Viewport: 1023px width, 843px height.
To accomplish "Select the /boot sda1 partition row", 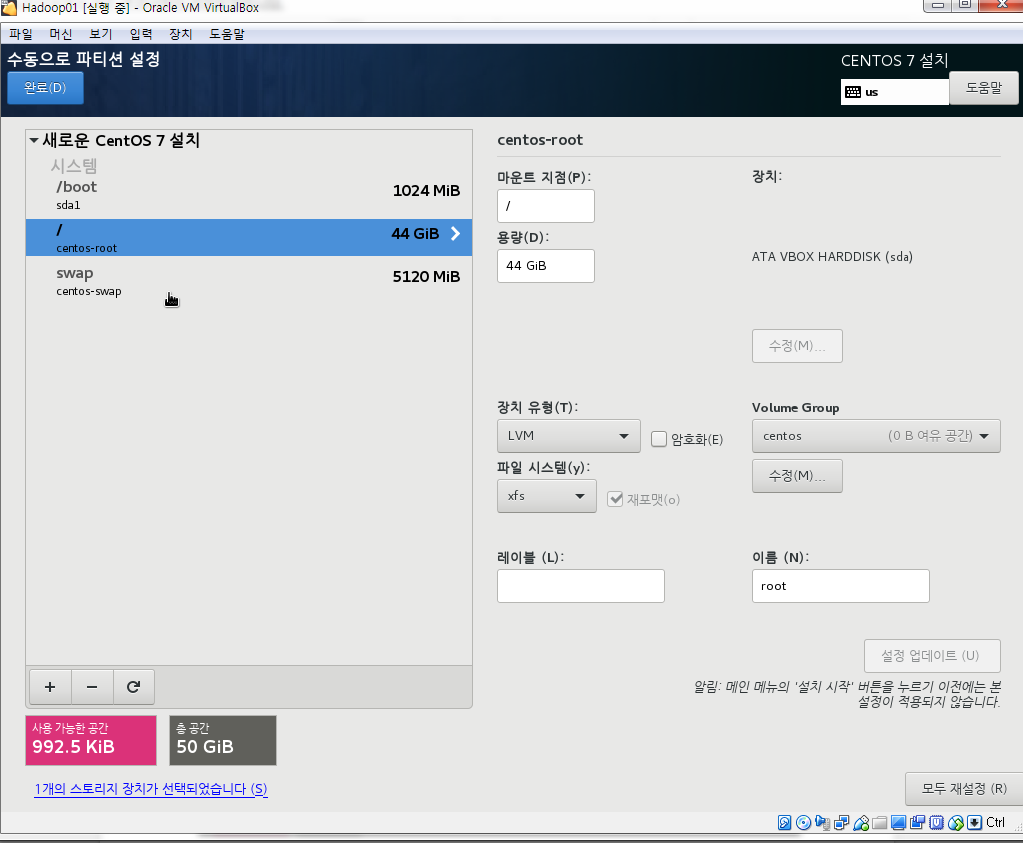I will pos(249,195).
